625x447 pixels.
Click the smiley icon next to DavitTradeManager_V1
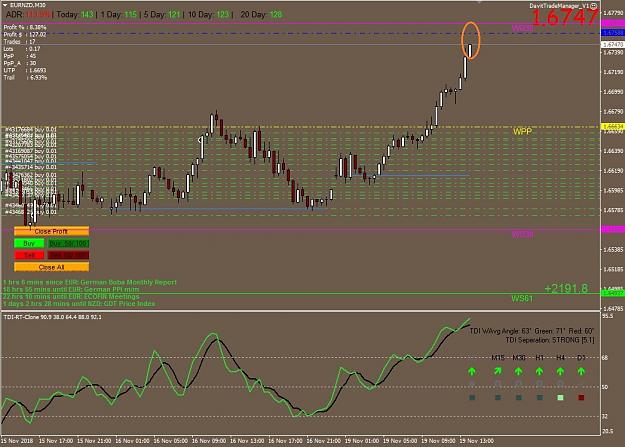coord(594,6)
